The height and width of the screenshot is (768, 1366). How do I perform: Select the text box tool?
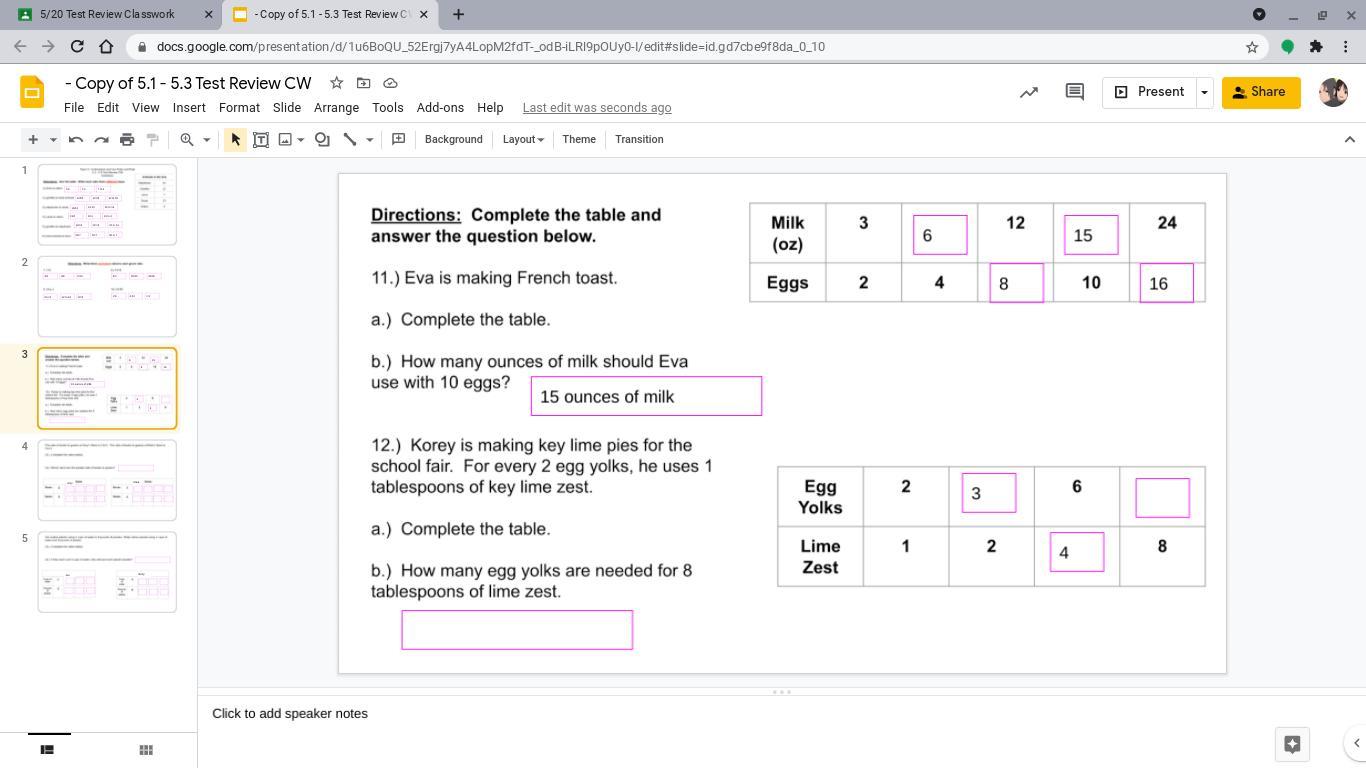click(261, 140)
